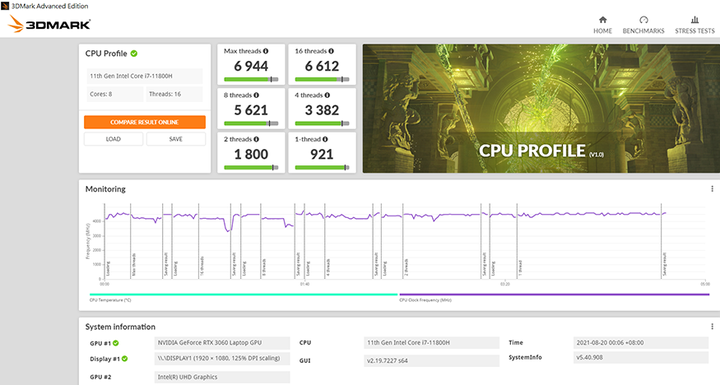
Task: Open the Home icon in navigation
Action: [602, 20]
